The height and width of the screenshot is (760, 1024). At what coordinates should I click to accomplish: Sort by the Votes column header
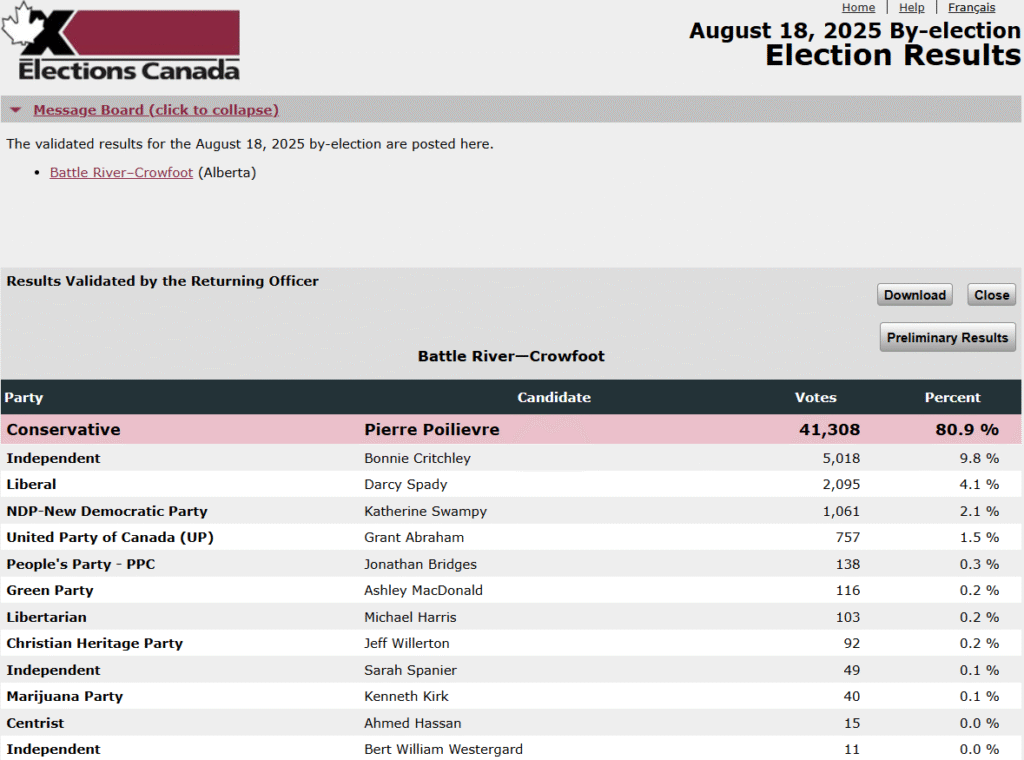coord(815,397)
